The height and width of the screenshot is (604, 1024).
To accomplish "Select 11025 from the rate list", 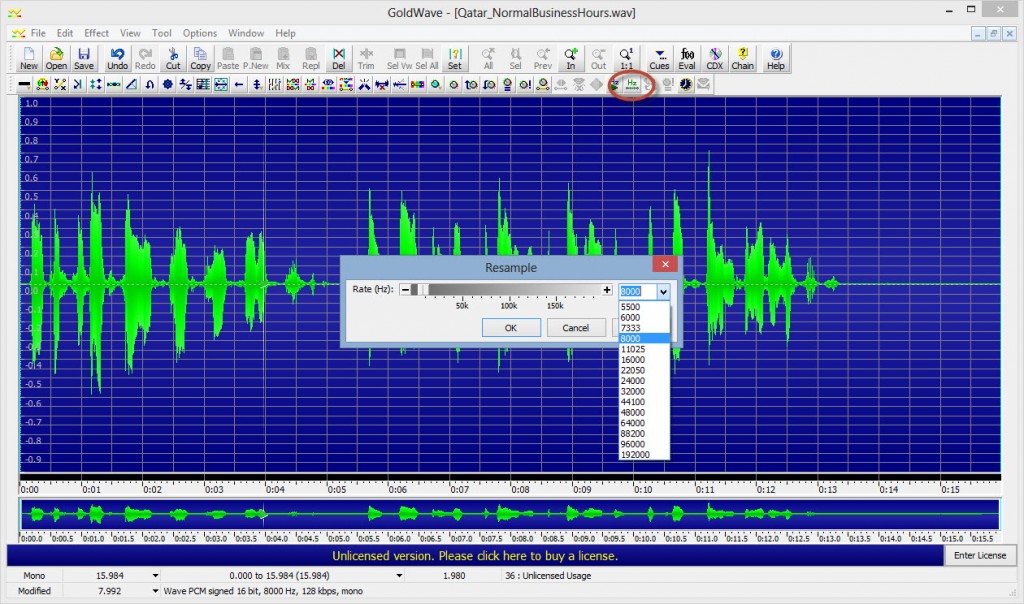I will (x=644, y=349).
